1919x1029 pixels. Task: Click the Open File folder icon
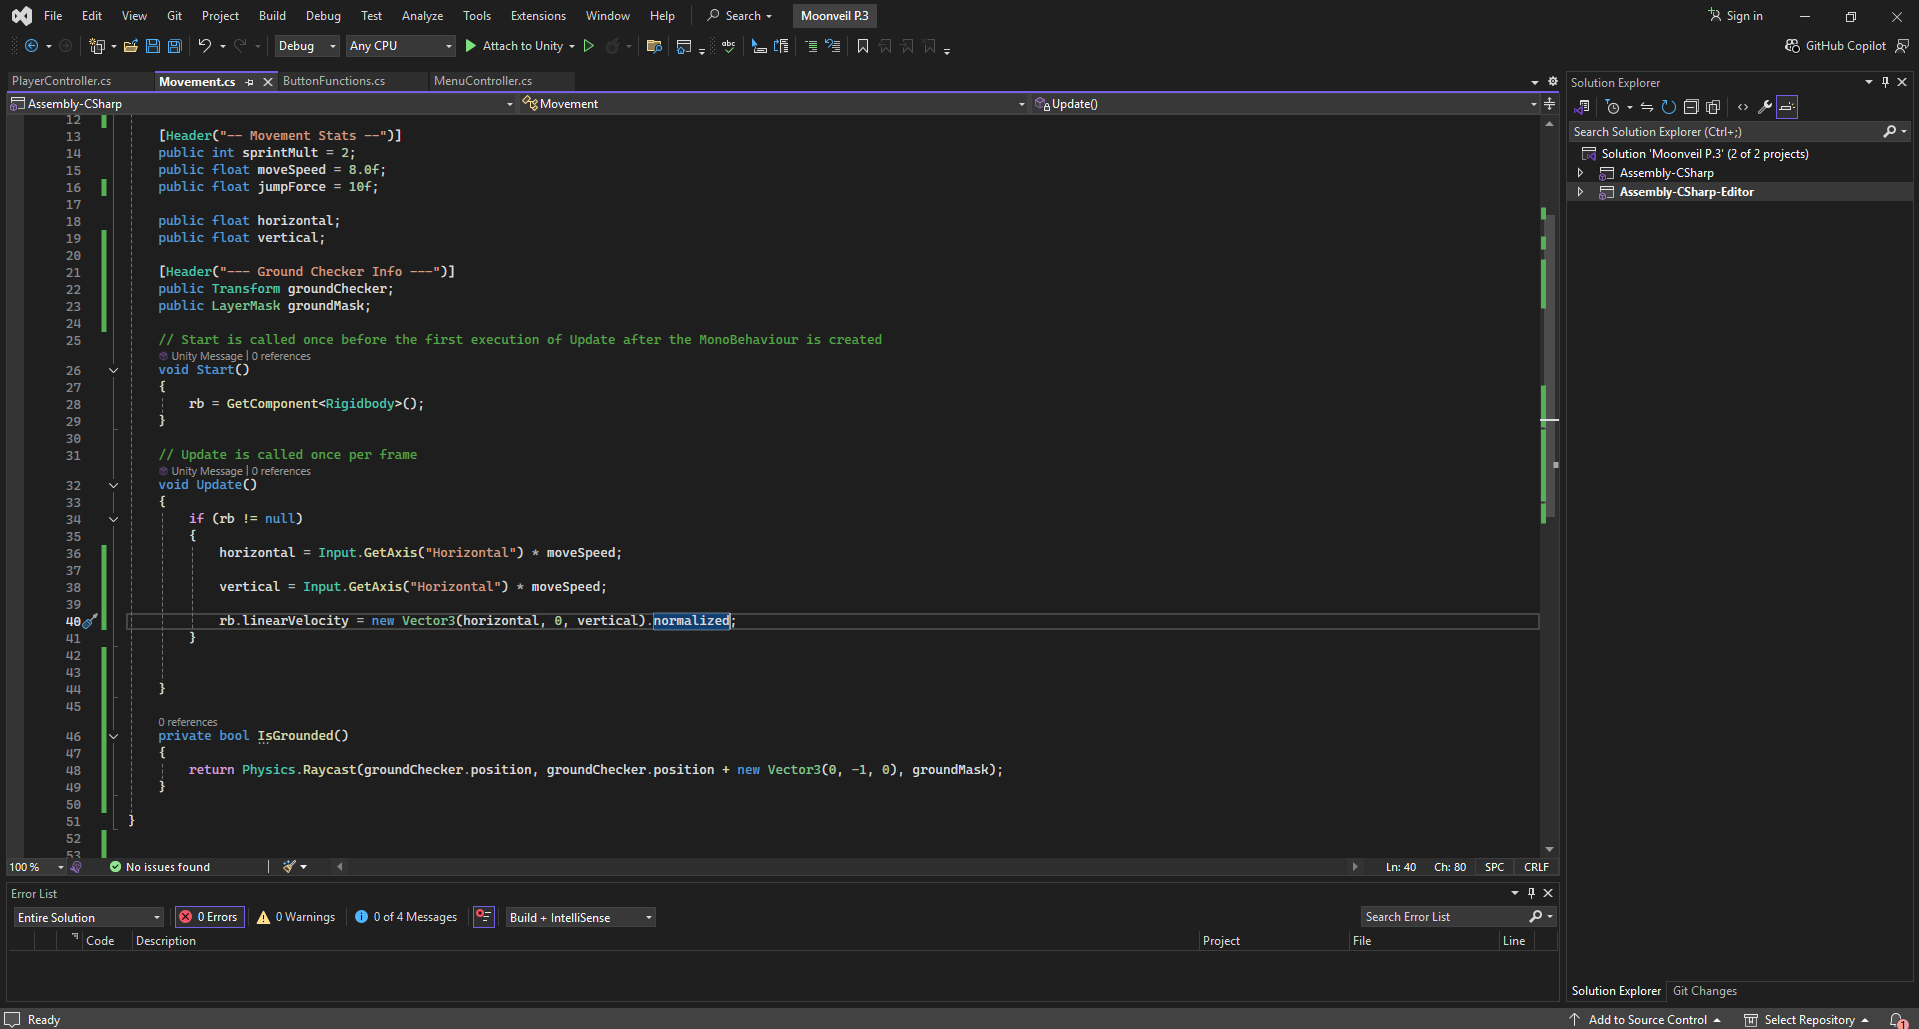(131, 46)
